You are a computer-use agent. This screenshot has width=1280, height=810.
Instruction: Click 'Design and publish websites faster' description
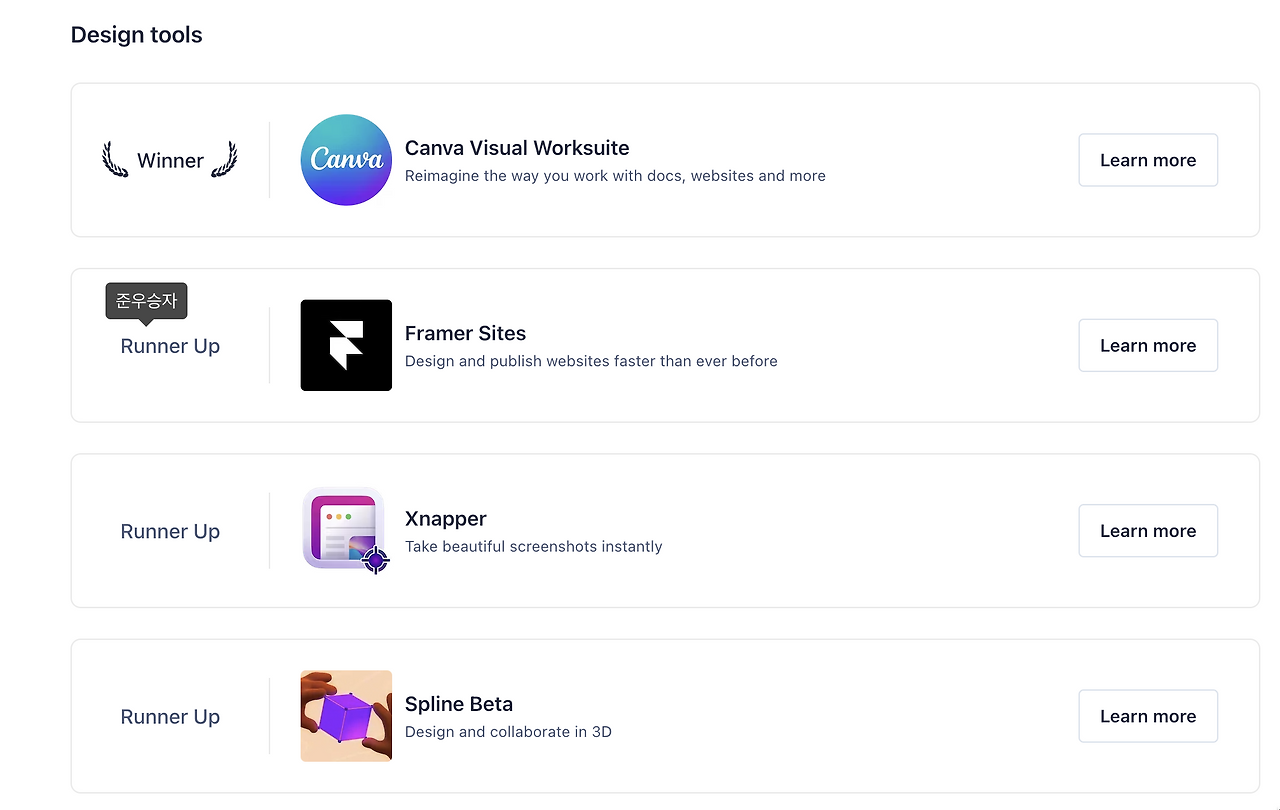pyautogui.click(x=591, y=361)
